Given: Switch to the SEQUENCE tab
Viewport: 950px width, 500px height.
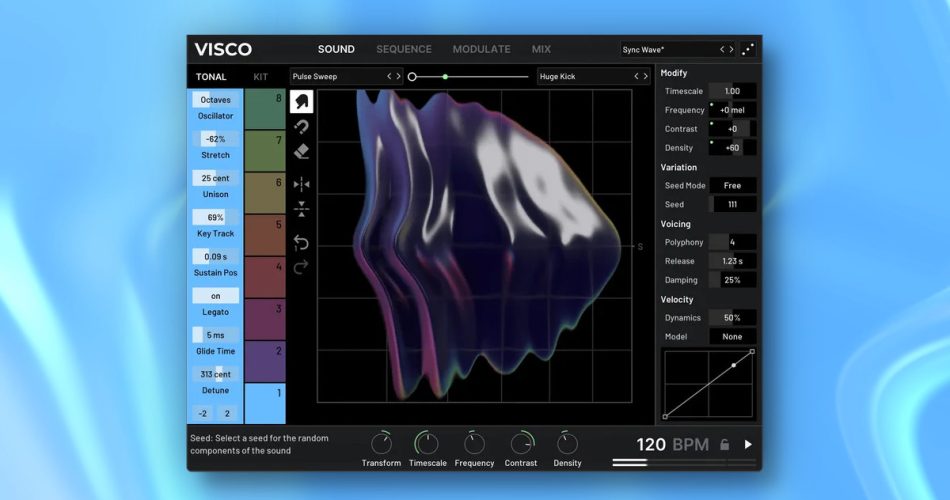Looking at the screenshot, I should click(x=404, y=49).
